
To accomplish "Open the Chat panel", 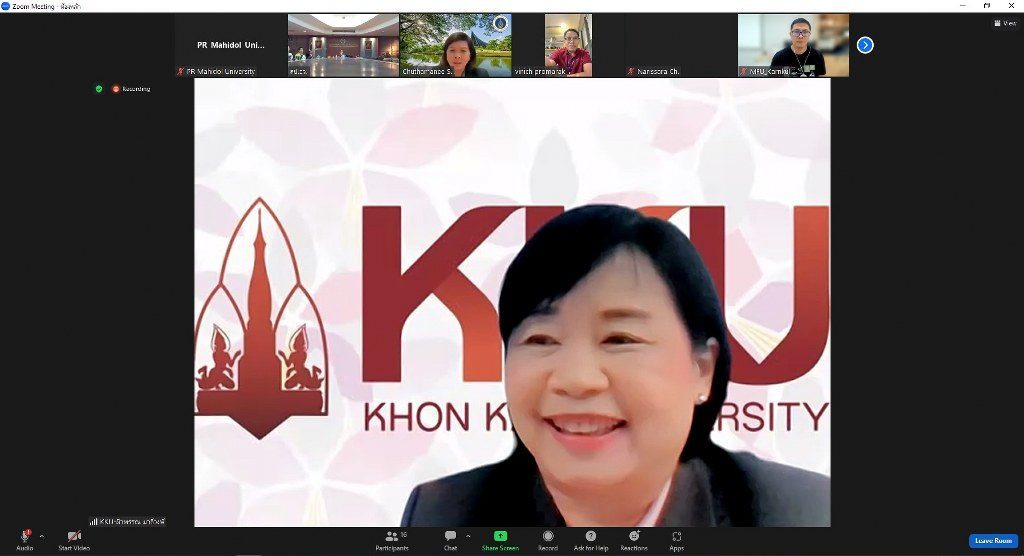I will [451, 540].
